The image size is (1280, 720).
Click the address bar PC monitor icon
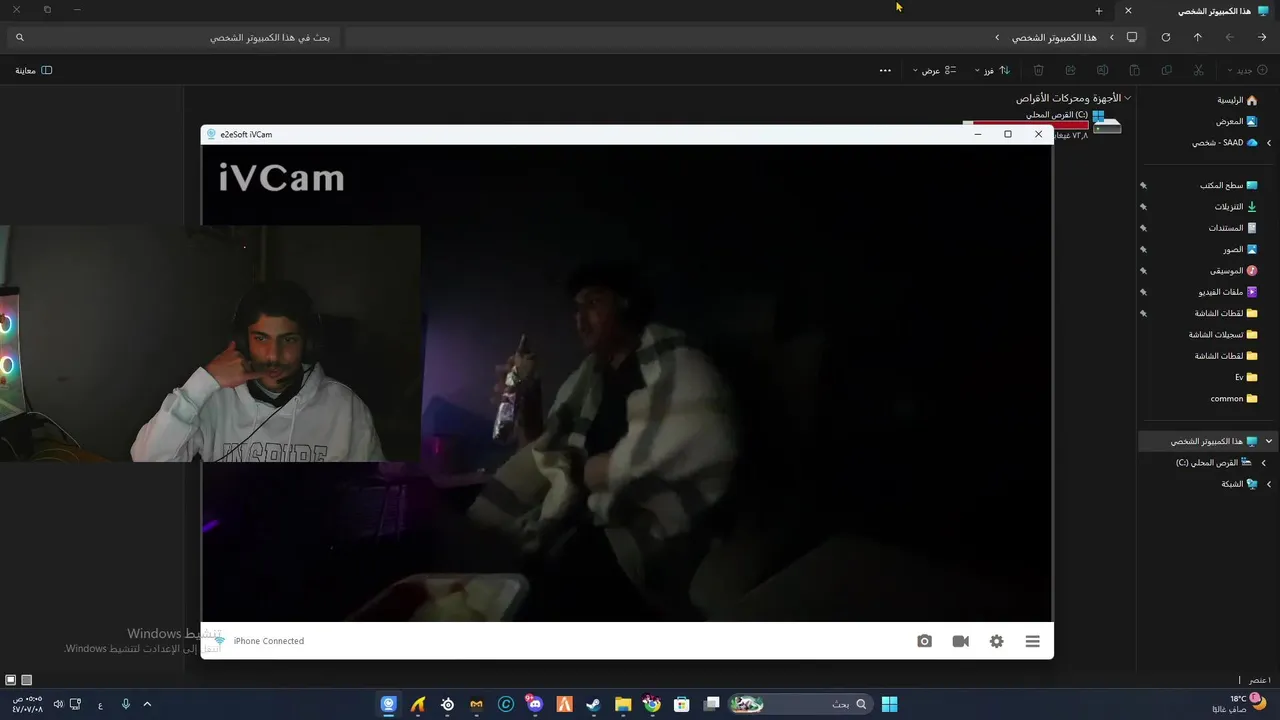pyautogui.click(x=1131, y=37)
